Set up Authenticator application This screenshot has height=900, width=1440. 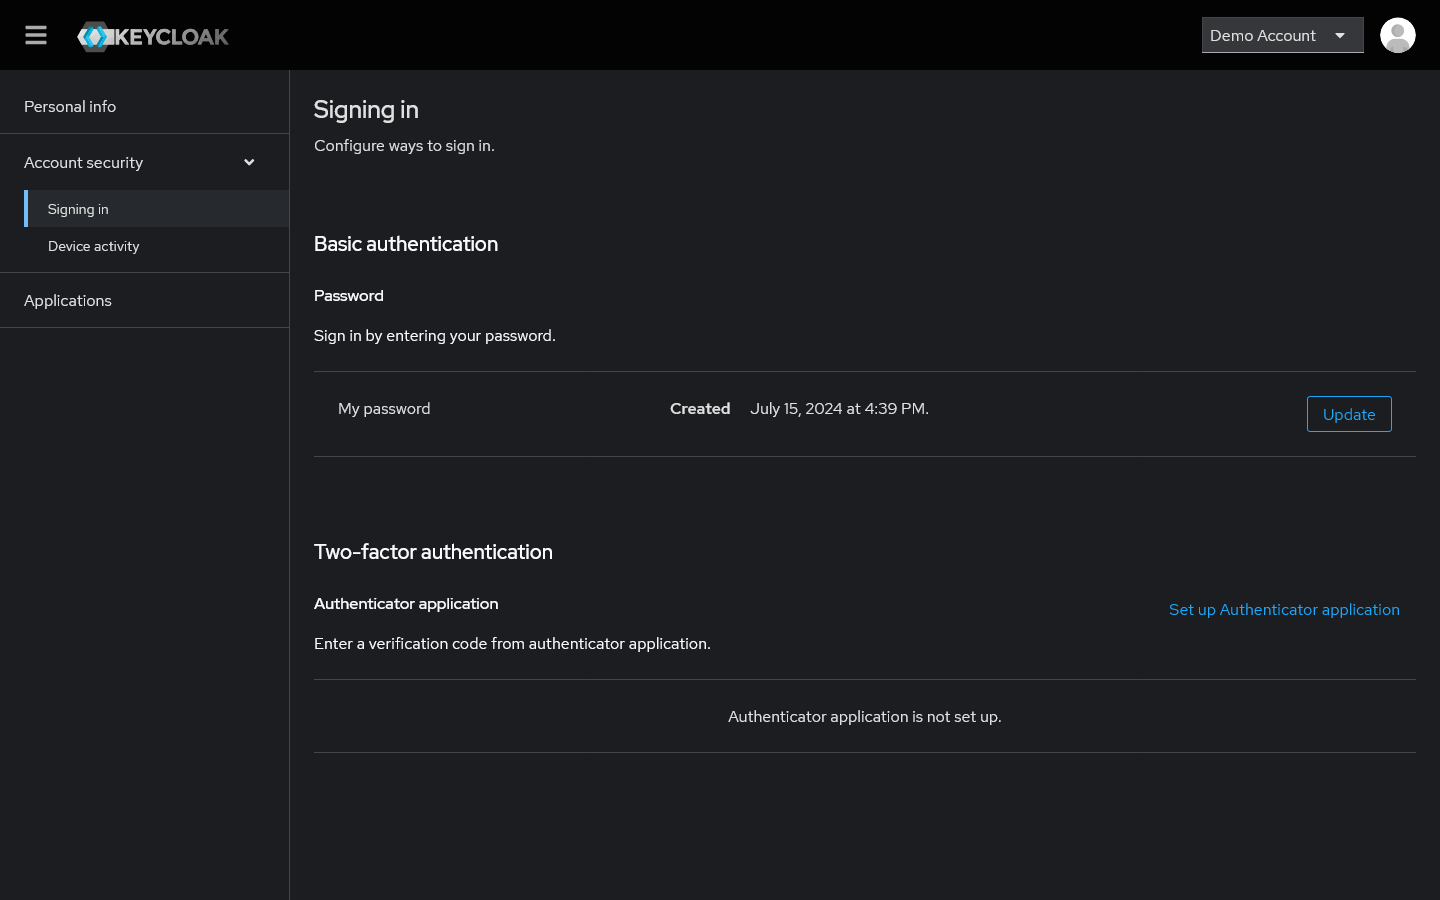coord(1284,609)
